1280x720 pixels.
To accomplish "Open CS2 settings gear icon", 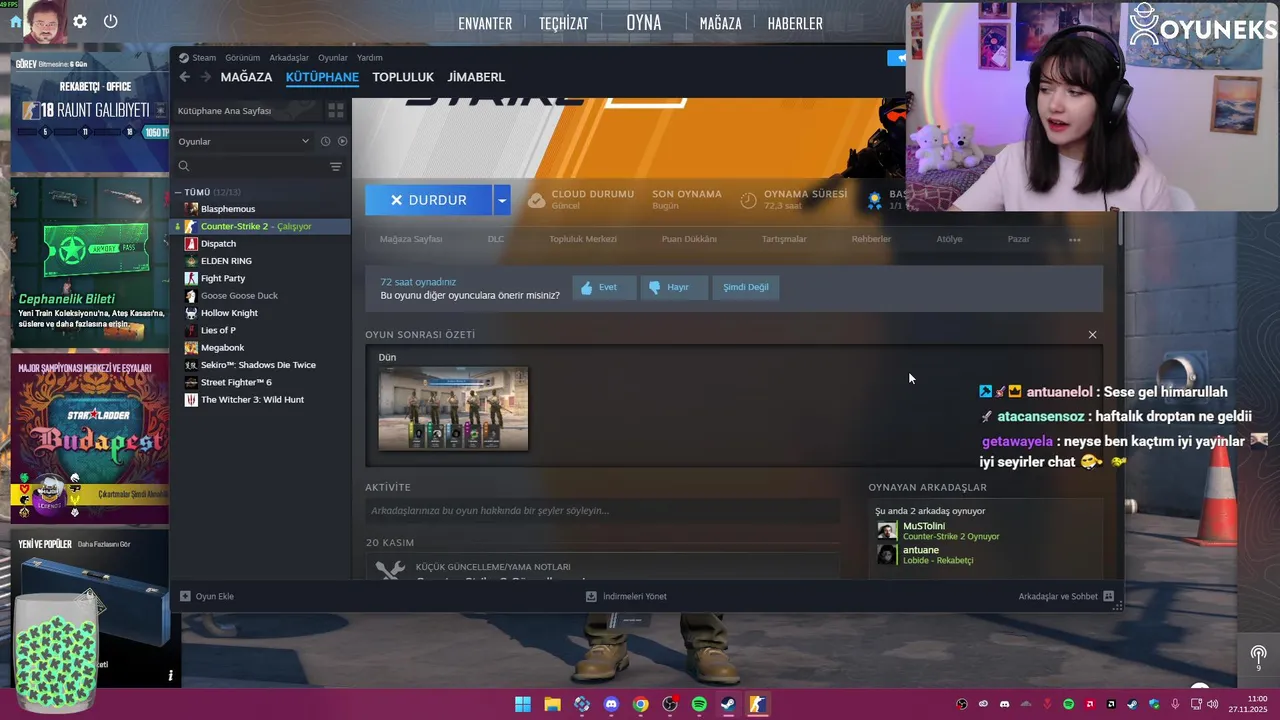I will coord(80,21).
